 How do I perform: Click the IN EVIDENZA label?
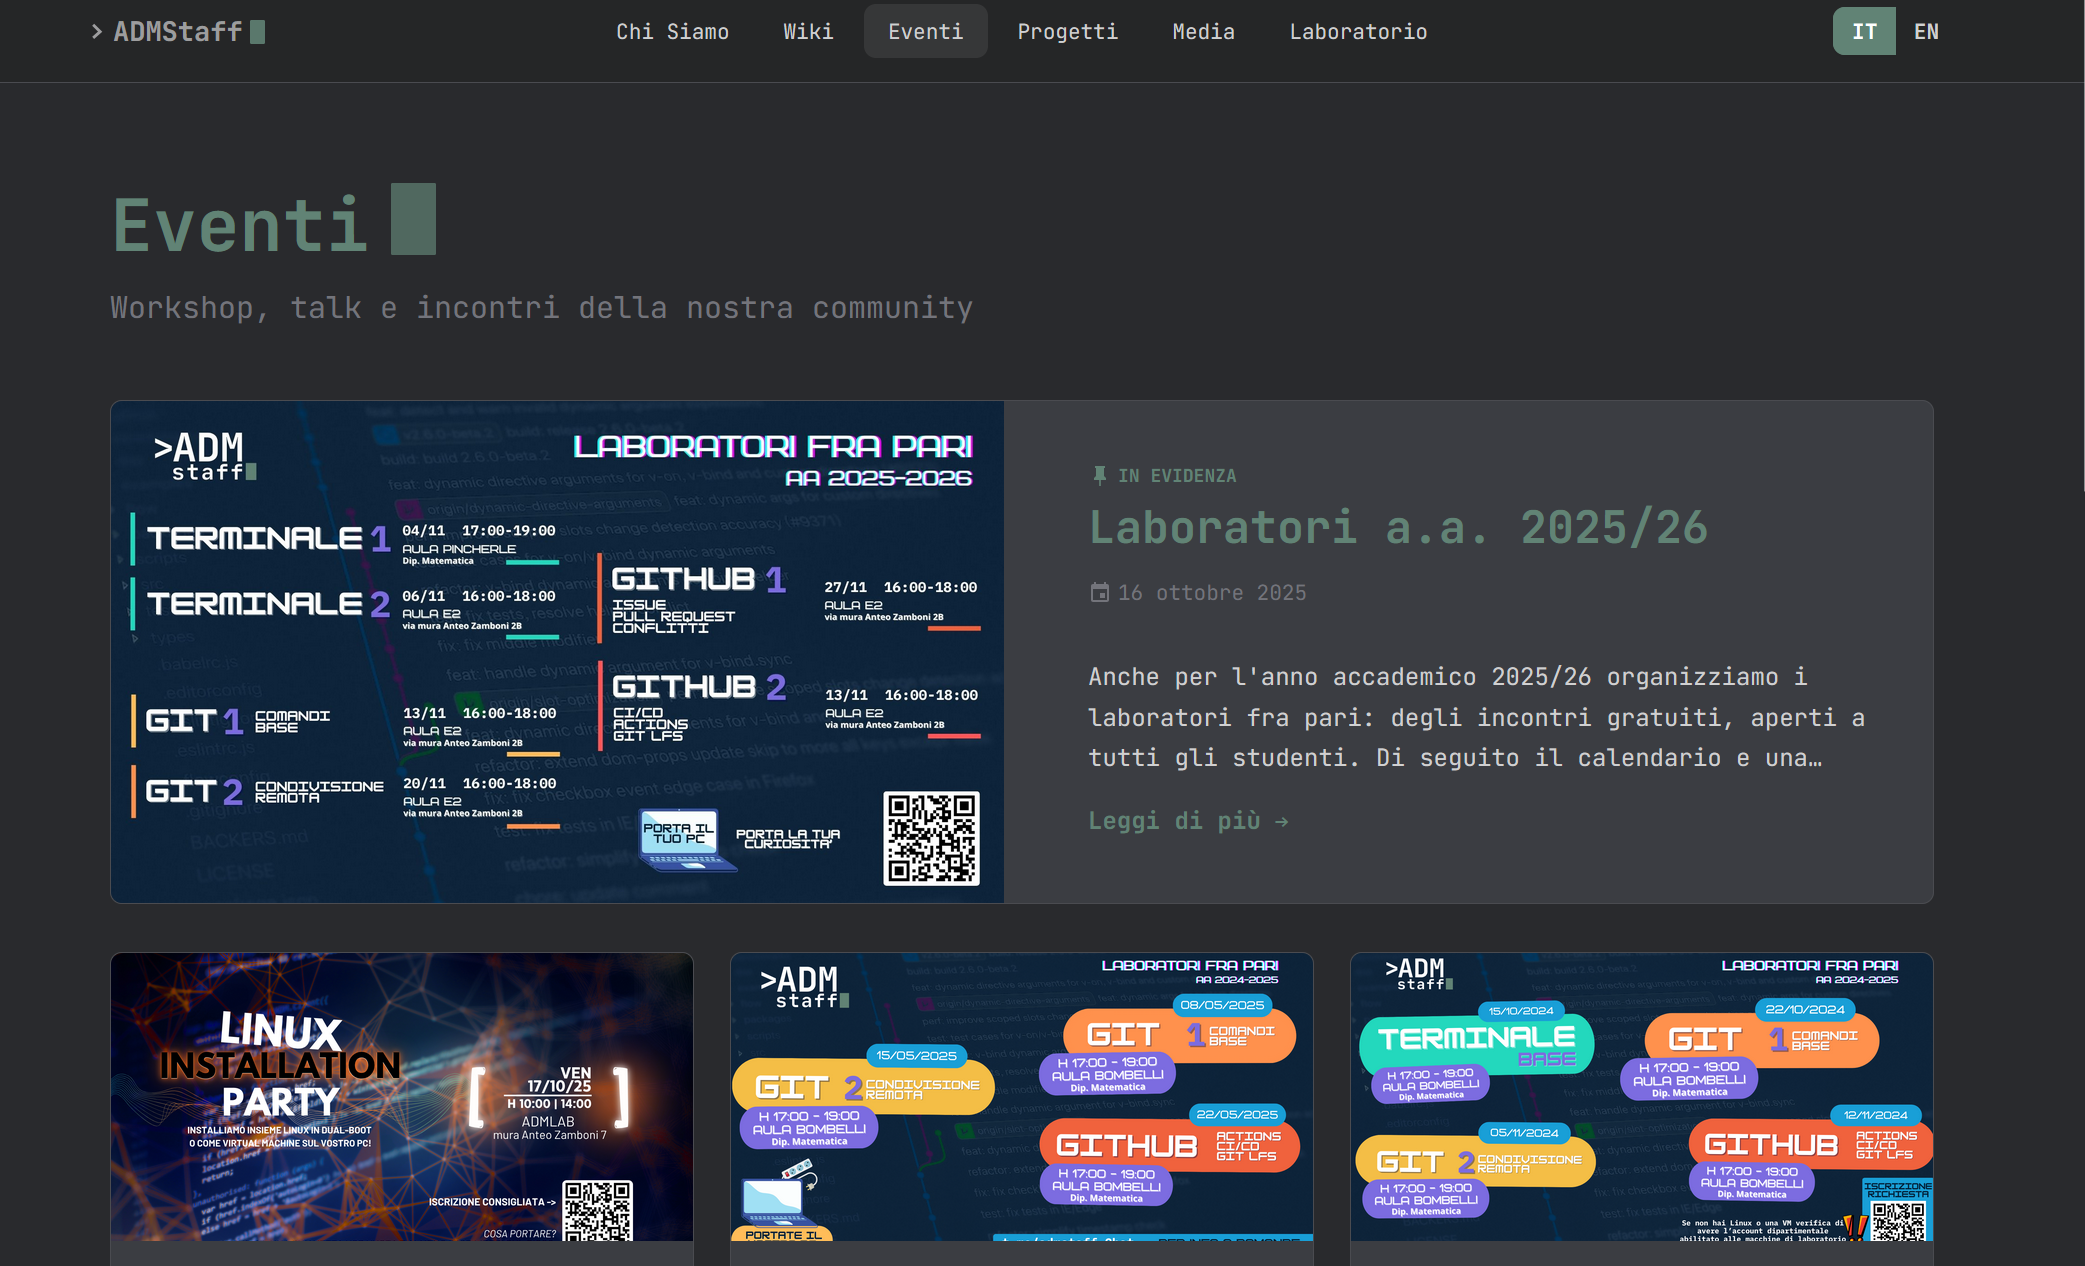(x=1177, y=476)
